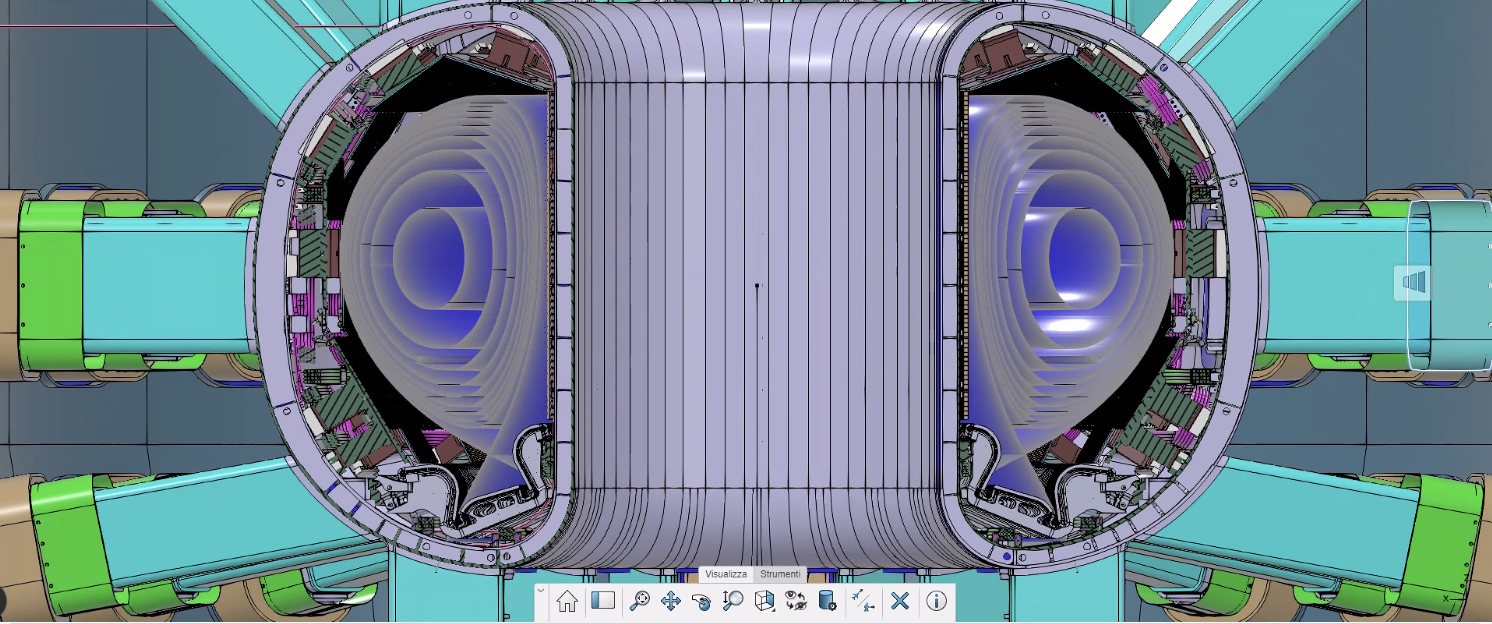Click the Home view icon

(x=567, y=601)
